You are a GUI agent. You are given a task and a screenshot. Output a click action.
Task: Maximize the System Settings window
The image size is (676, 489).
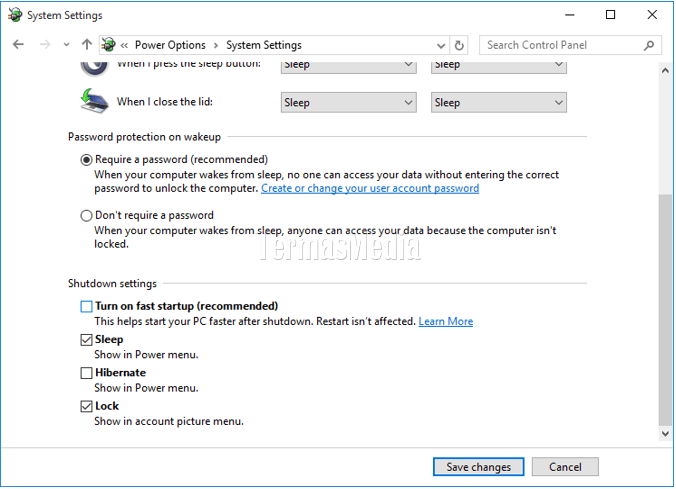(610, 15)
